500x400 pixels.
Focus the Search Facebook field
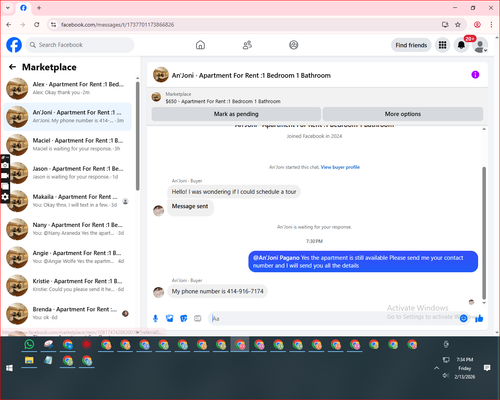tap(80, 45)
